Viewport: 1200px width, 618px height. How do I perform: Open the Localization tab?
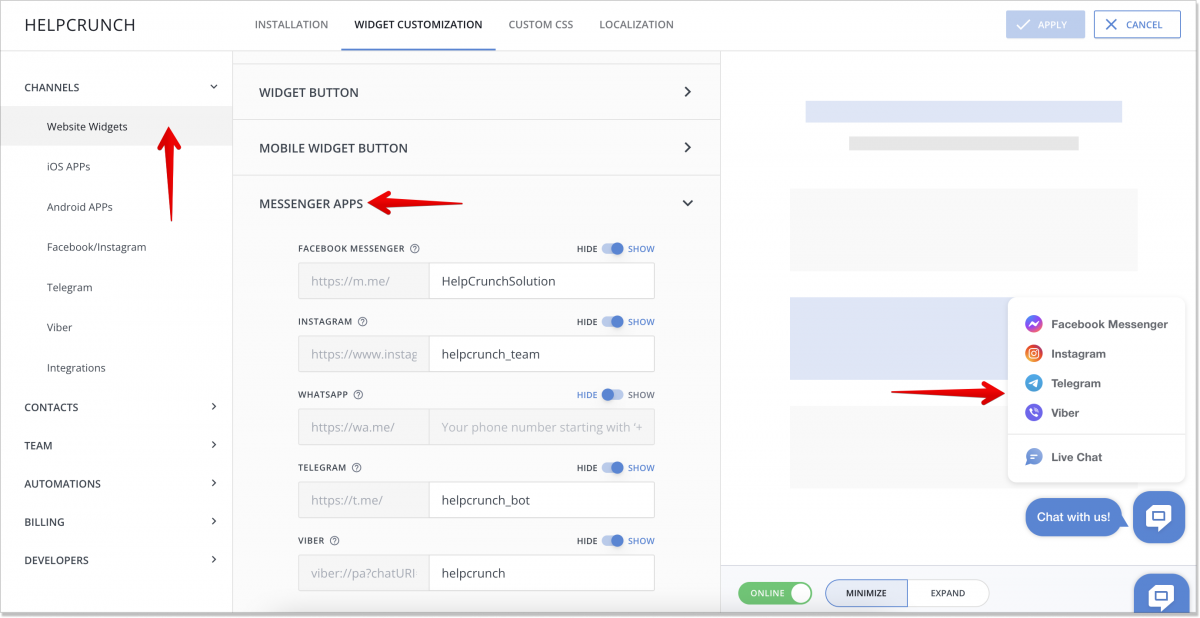636,24
